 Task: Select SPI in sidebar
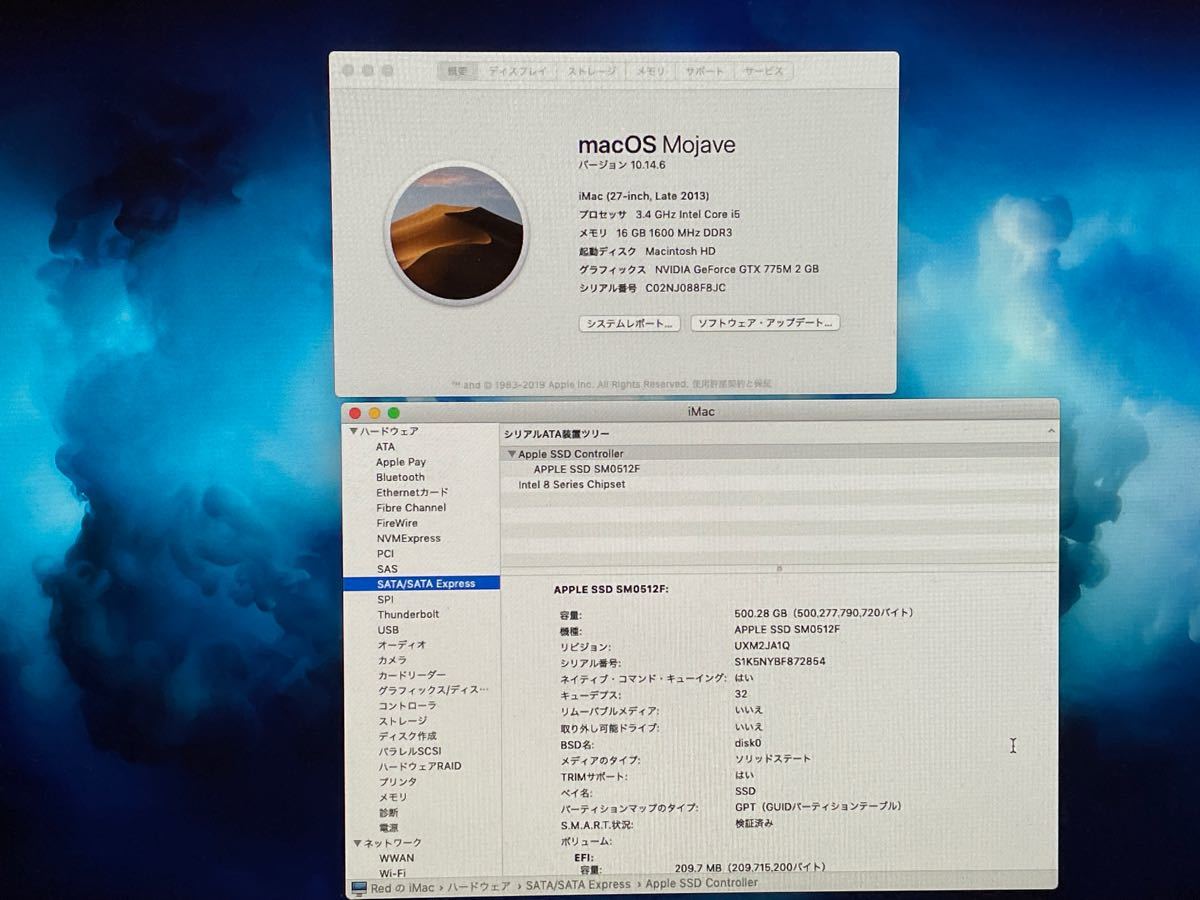385,599
